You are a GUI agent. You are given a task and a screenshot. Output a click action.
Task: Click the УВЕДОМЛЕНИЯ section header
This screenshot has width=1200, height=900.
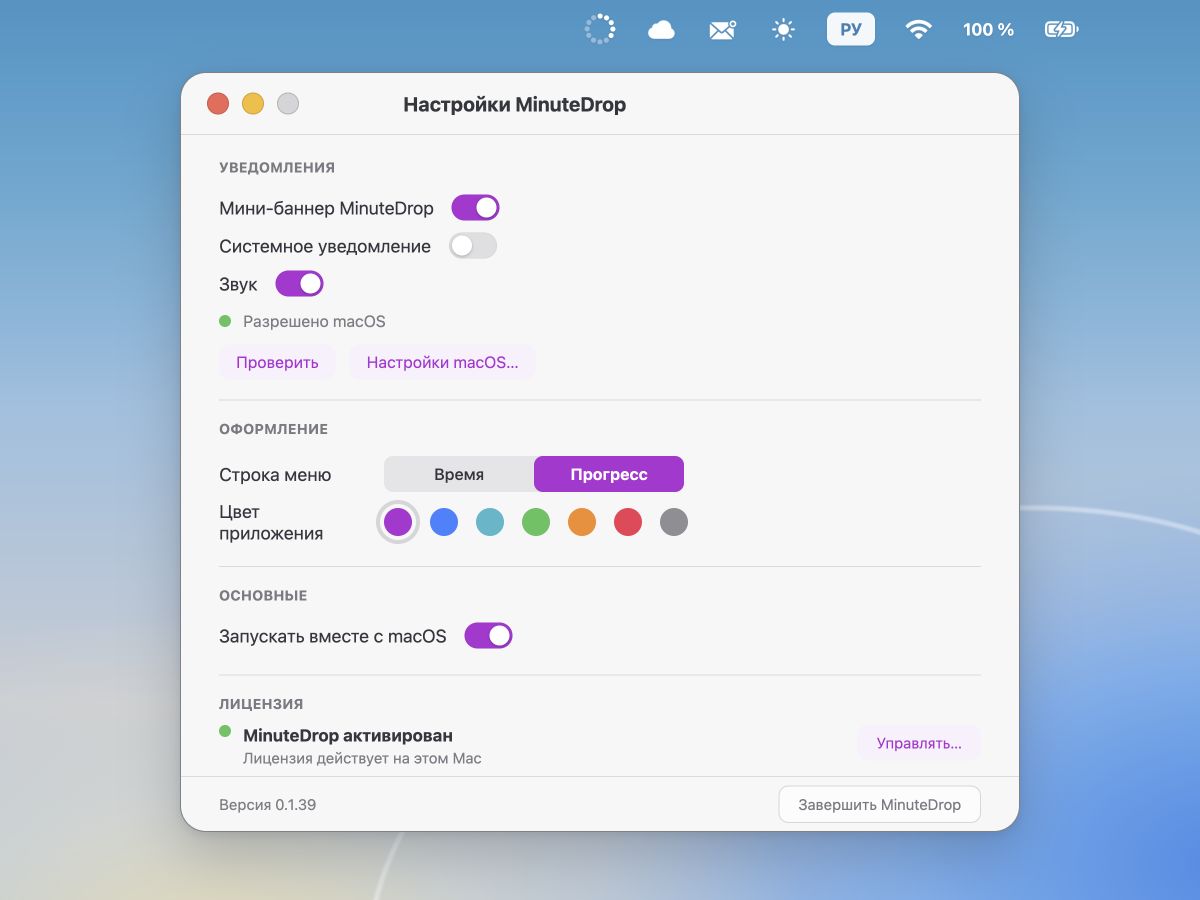coord(277,167)
